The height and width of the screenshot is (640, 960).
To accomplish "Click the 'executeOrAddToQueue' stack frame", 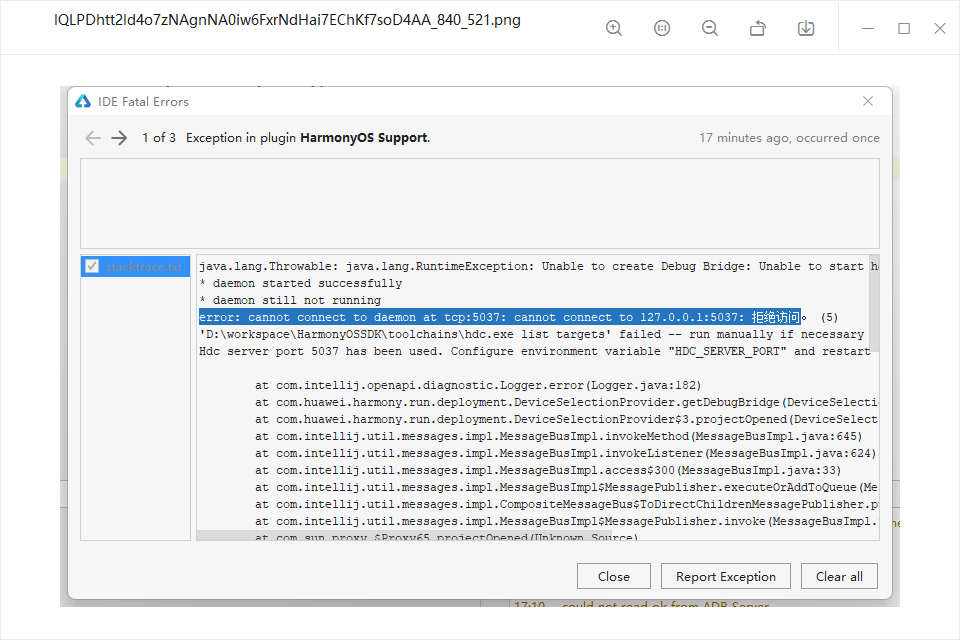I will [x=566, y=488].
